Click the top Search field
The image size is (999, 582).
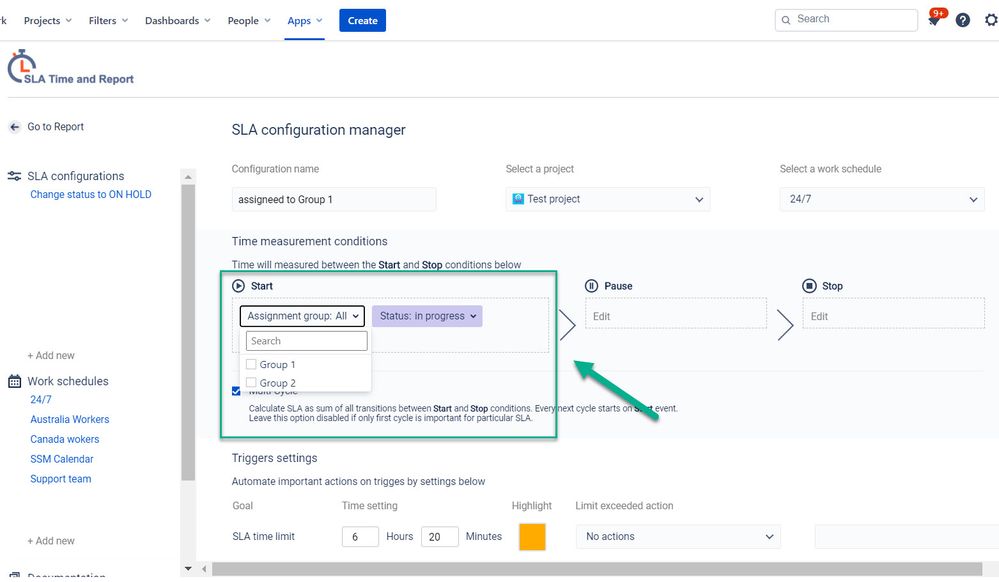tap(846, 20)
